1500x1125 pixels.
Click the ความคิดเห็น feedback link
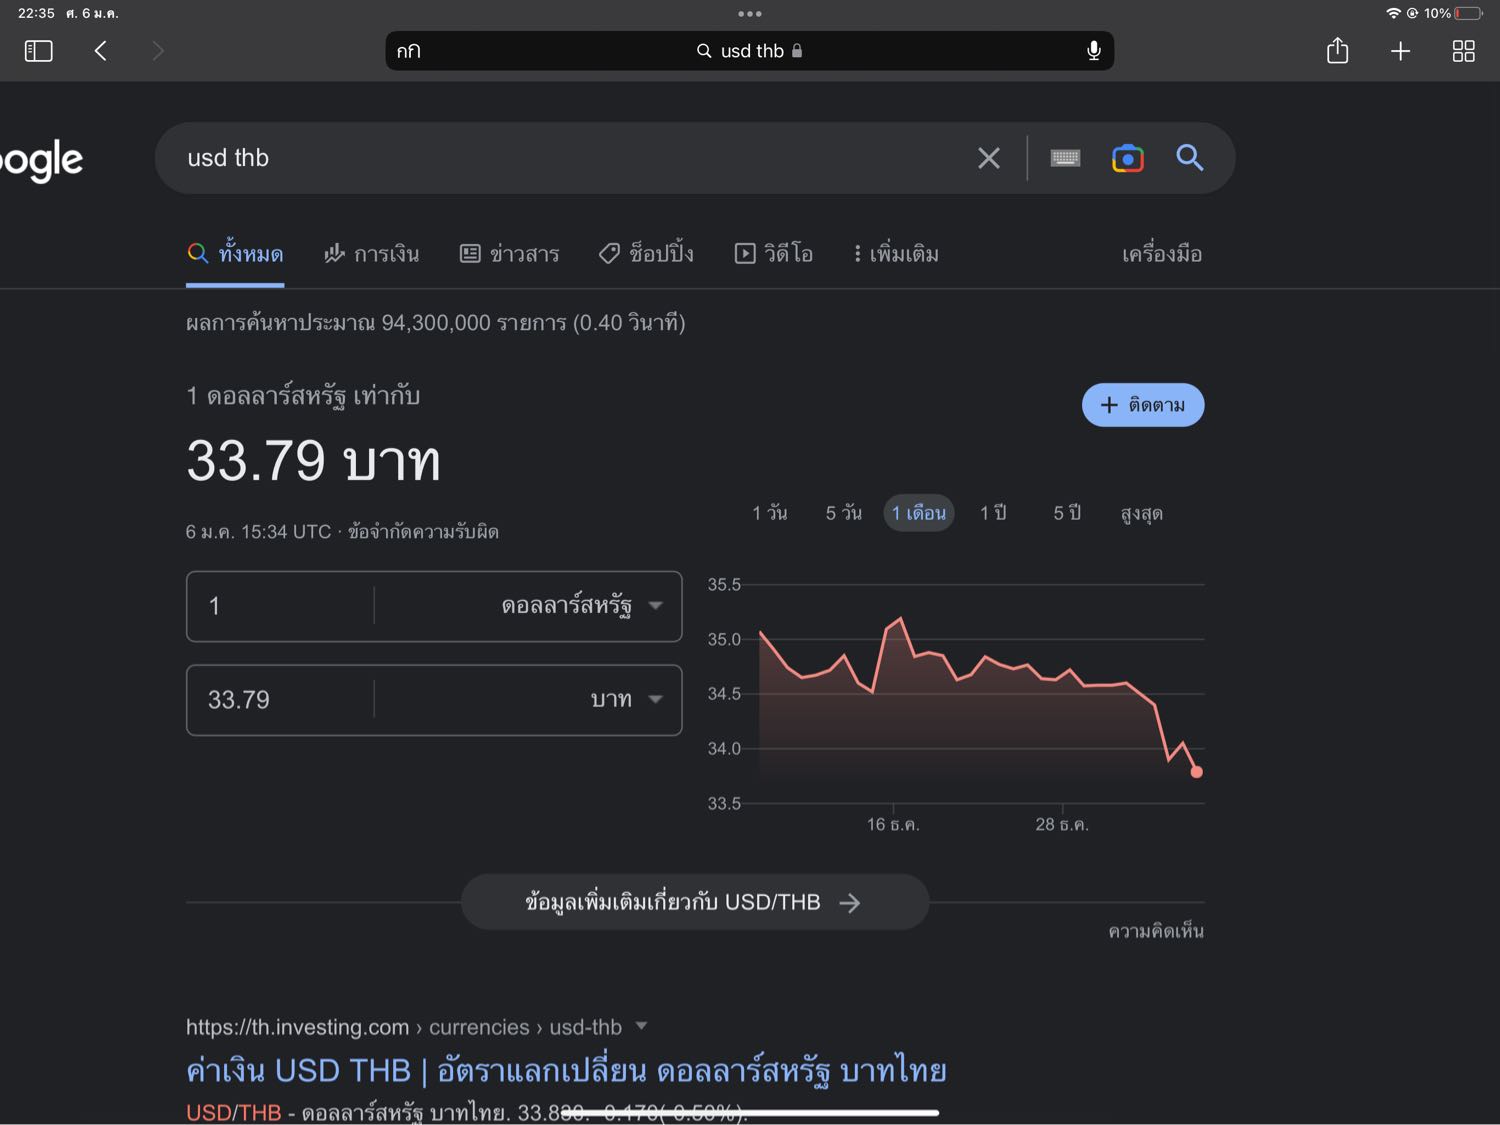pyautogui.click(x=1156, y=931)
